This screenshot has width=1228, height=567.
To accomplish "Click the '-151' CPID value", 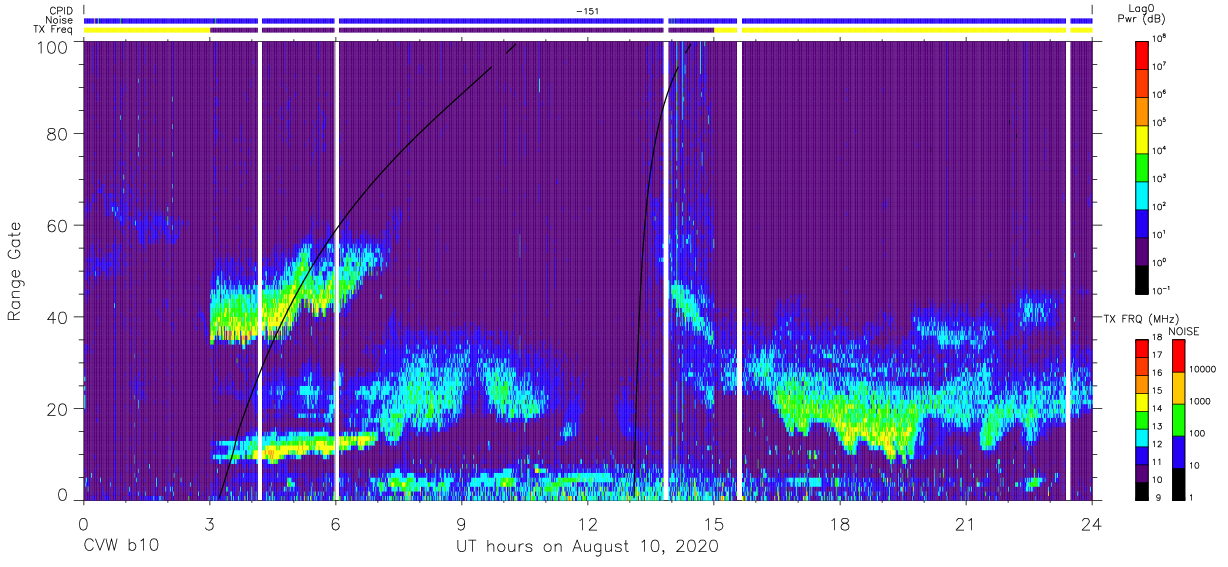I will pos(587,10).
